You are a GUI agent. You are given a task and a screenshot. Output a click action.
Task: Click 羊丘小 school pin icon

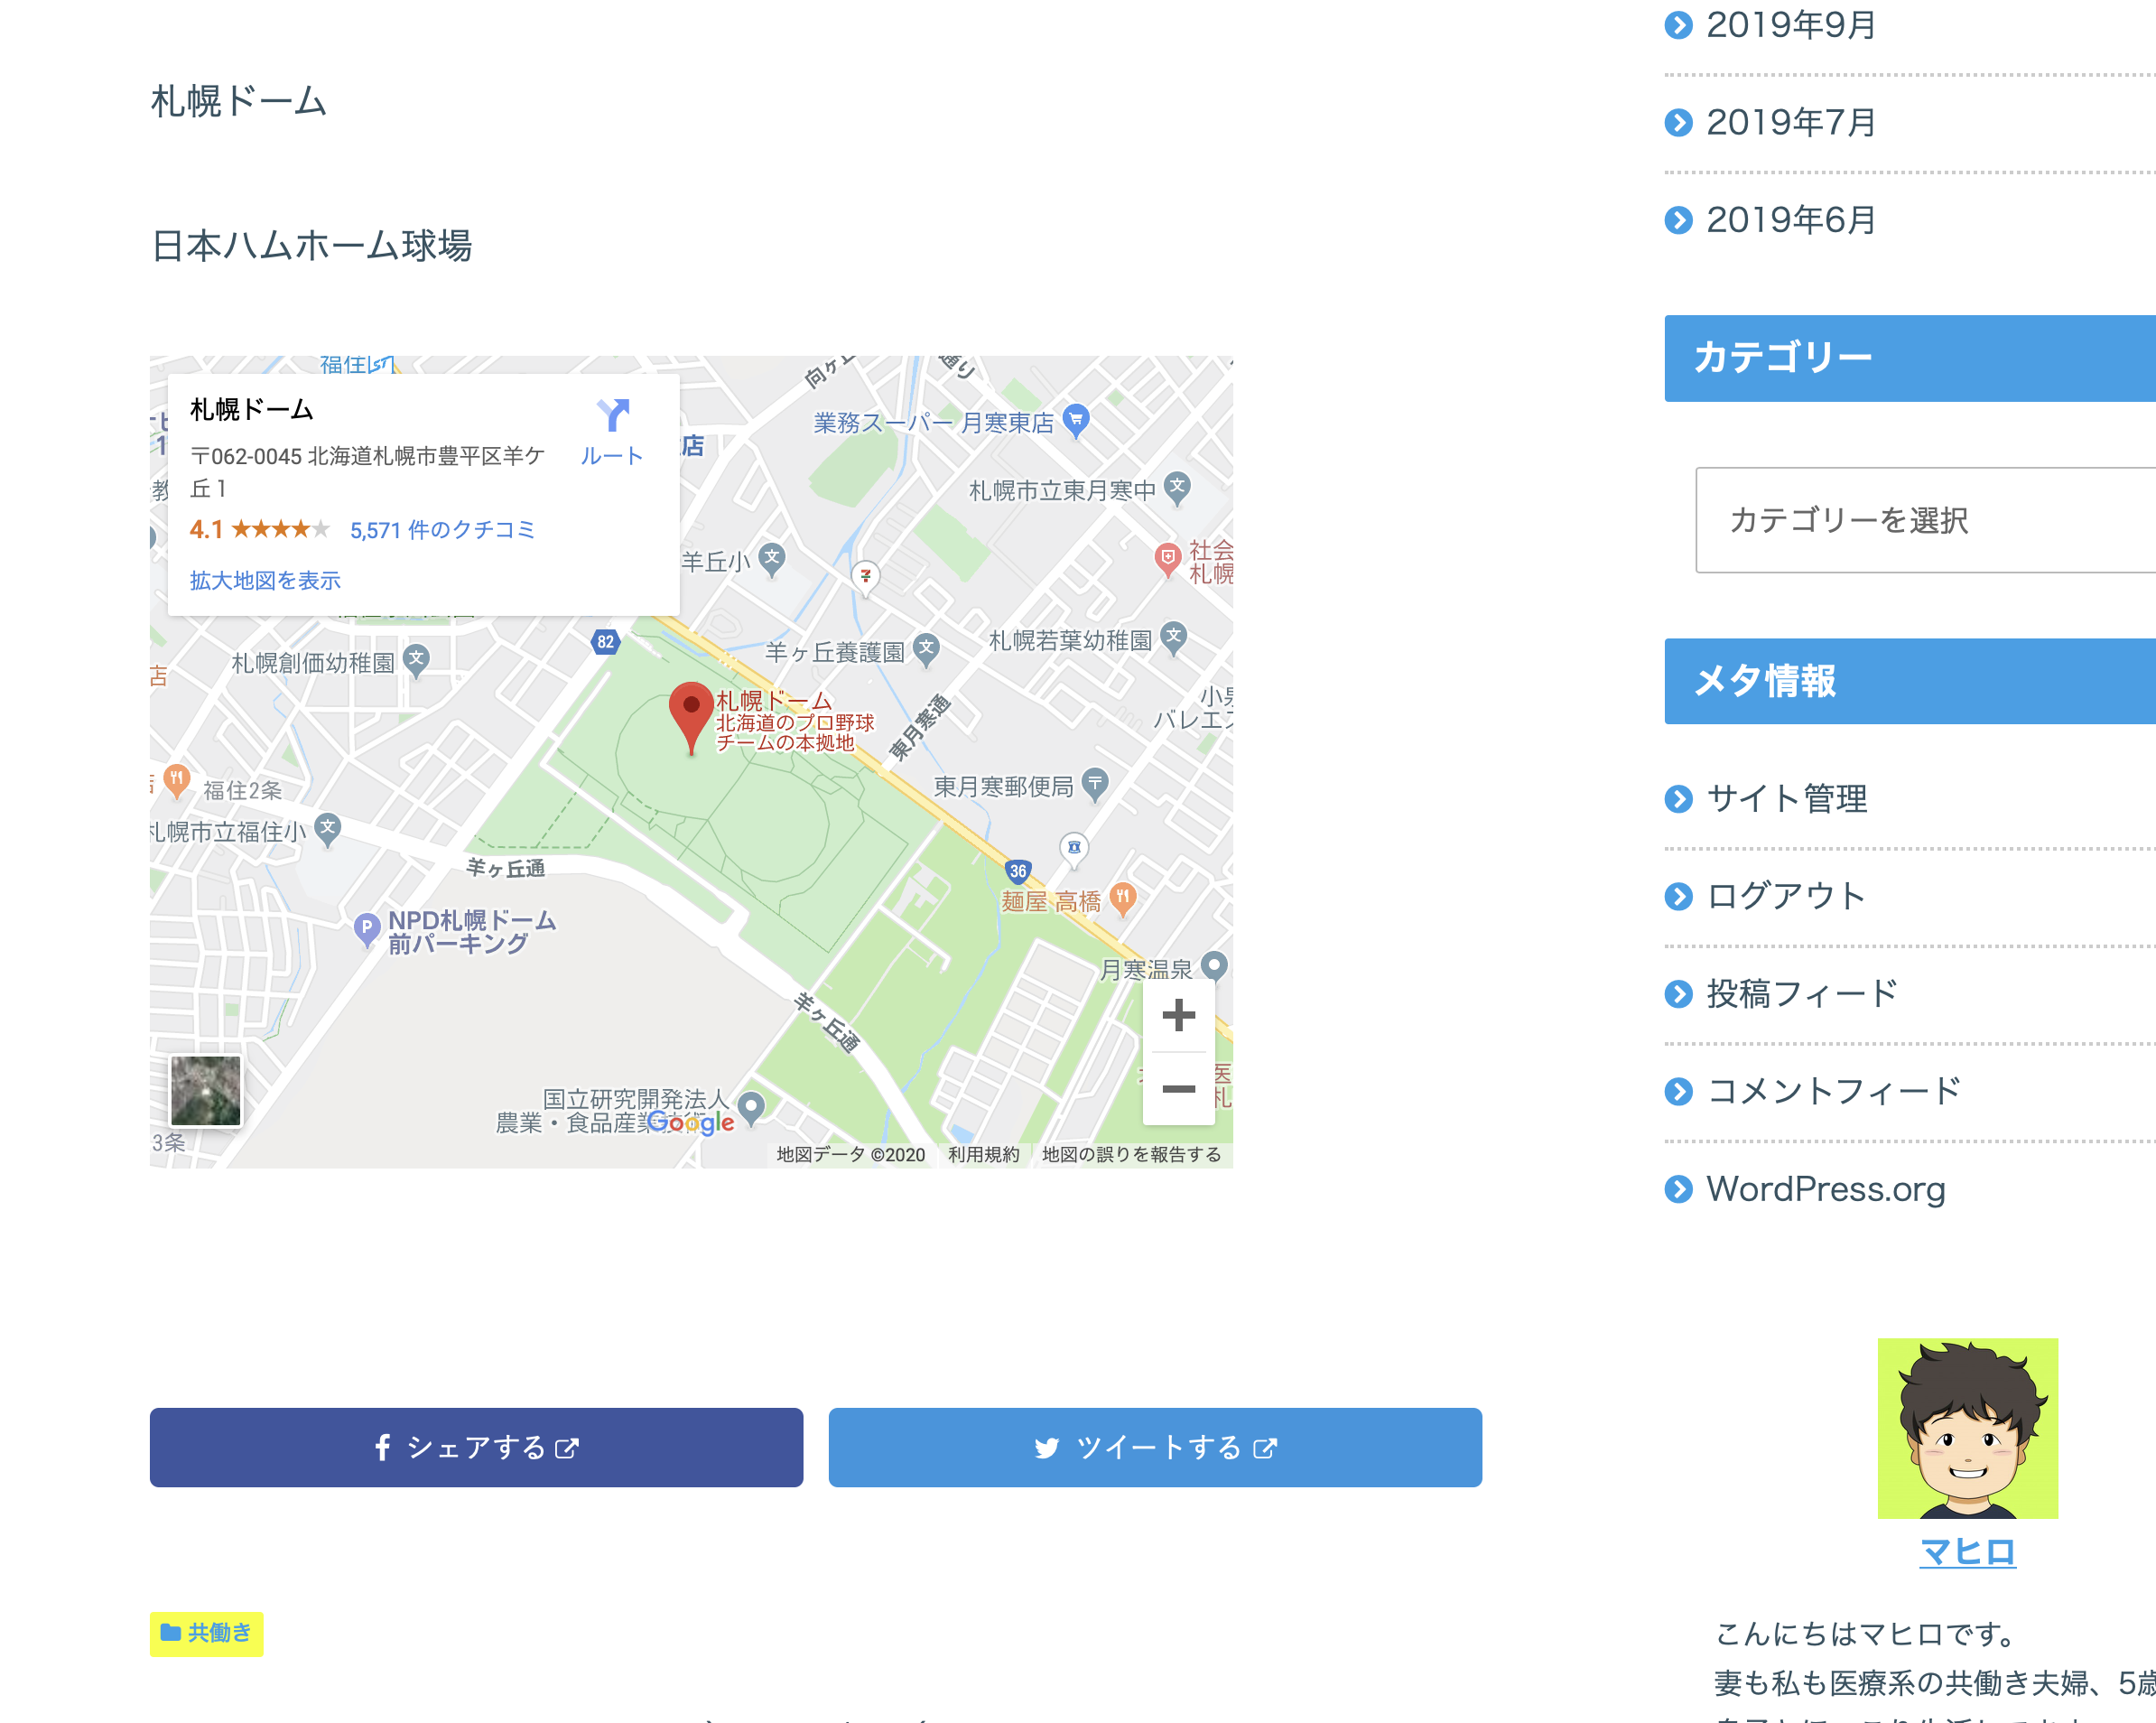[771, 560]
